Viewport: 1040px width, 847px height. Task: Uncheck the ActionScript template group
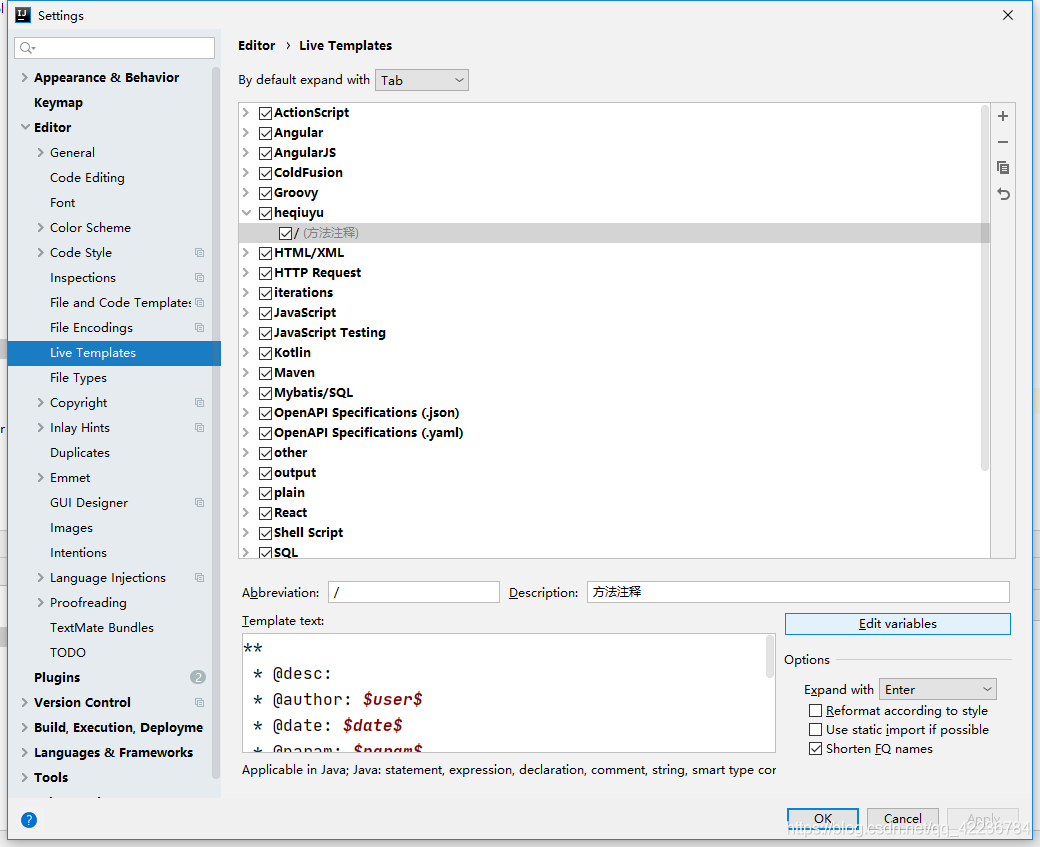click(x=265, y=113)
